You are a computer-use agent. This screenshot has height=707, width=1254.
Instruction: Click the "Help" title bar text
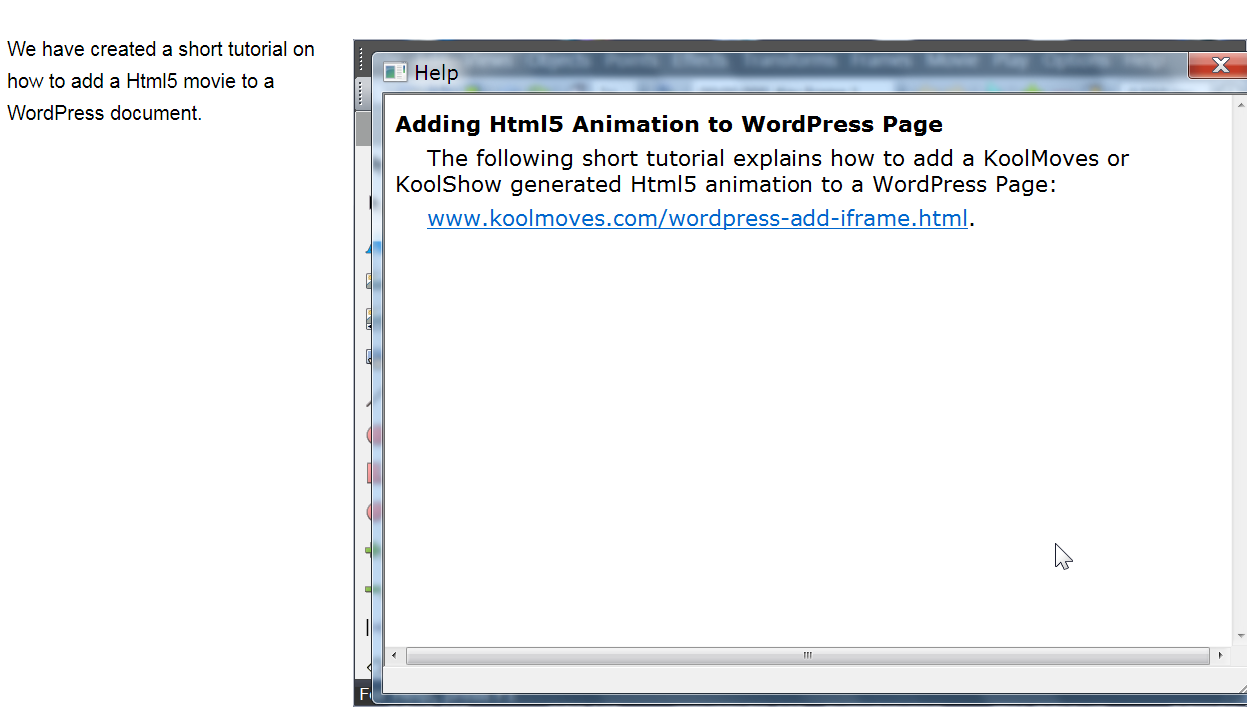436,73
